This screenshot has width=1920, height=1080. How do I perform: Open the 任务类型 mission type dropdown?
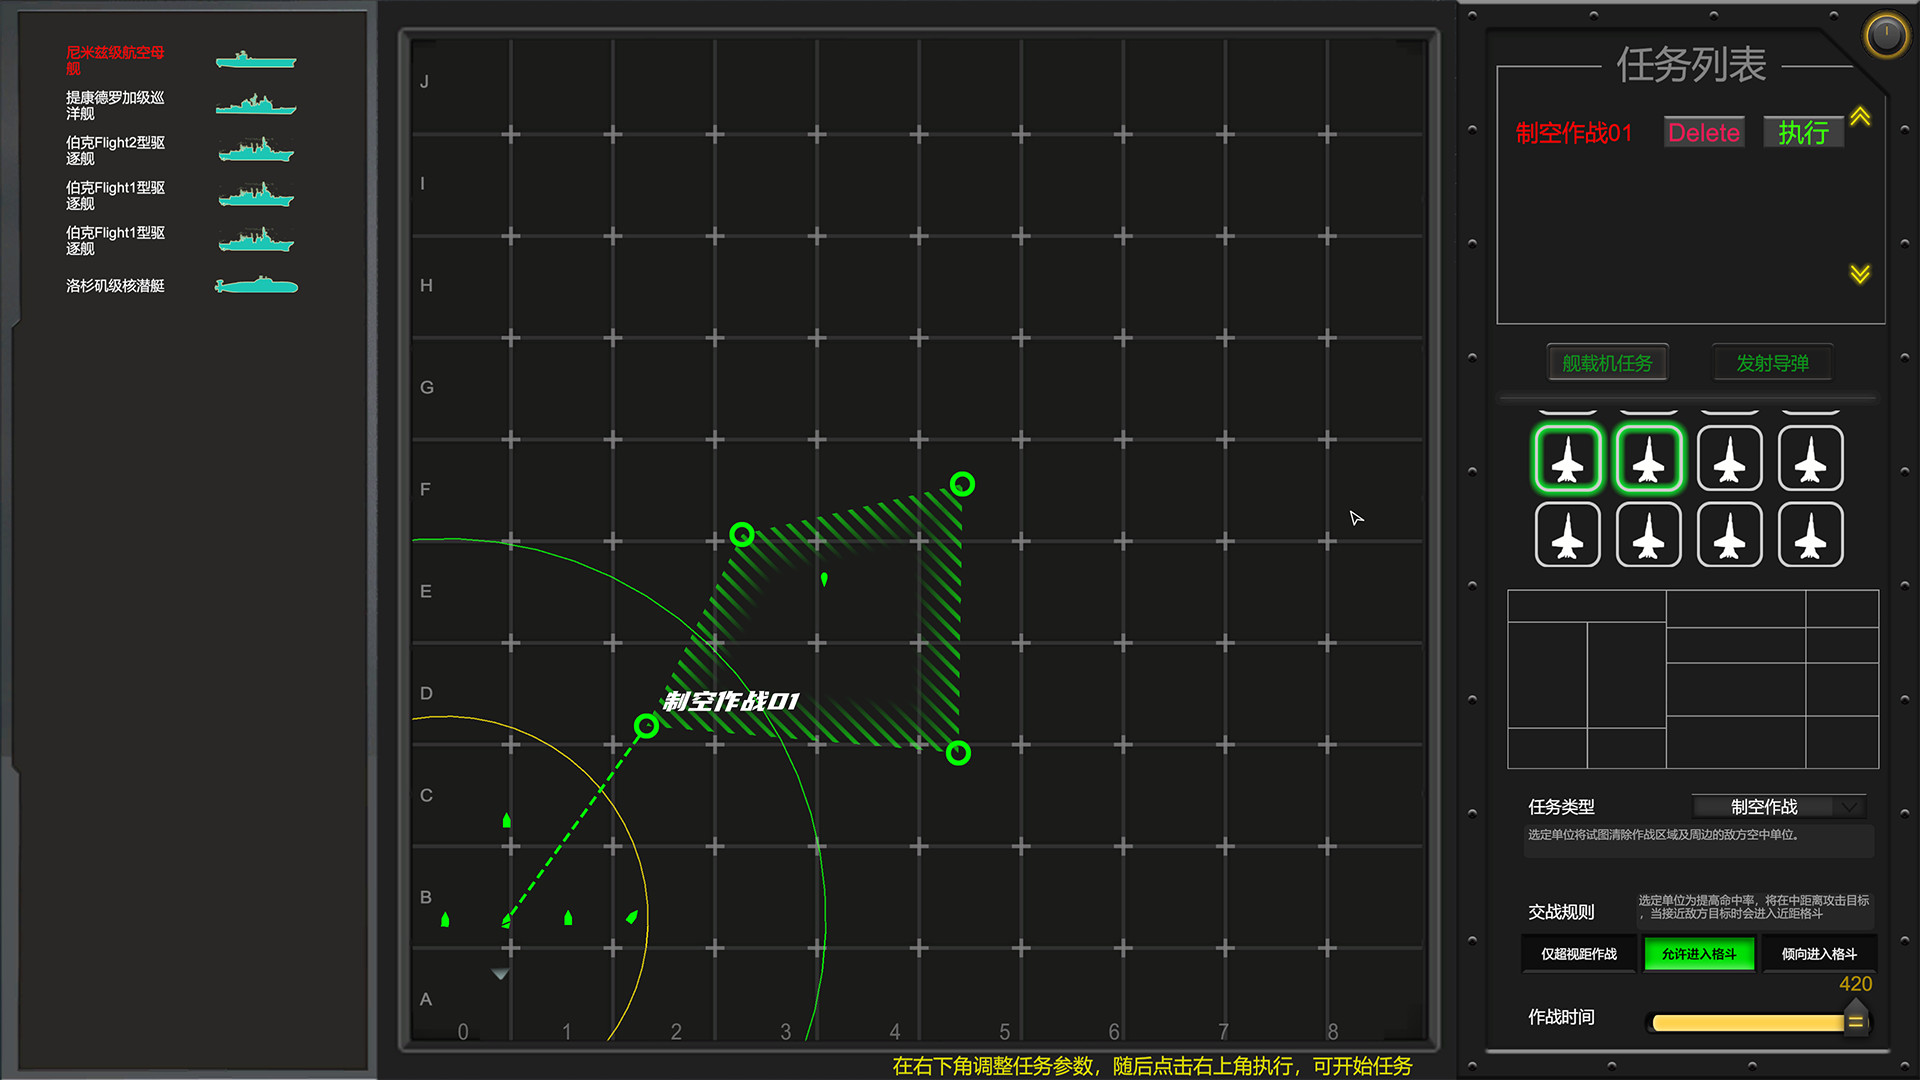[x=1778, y=806]
